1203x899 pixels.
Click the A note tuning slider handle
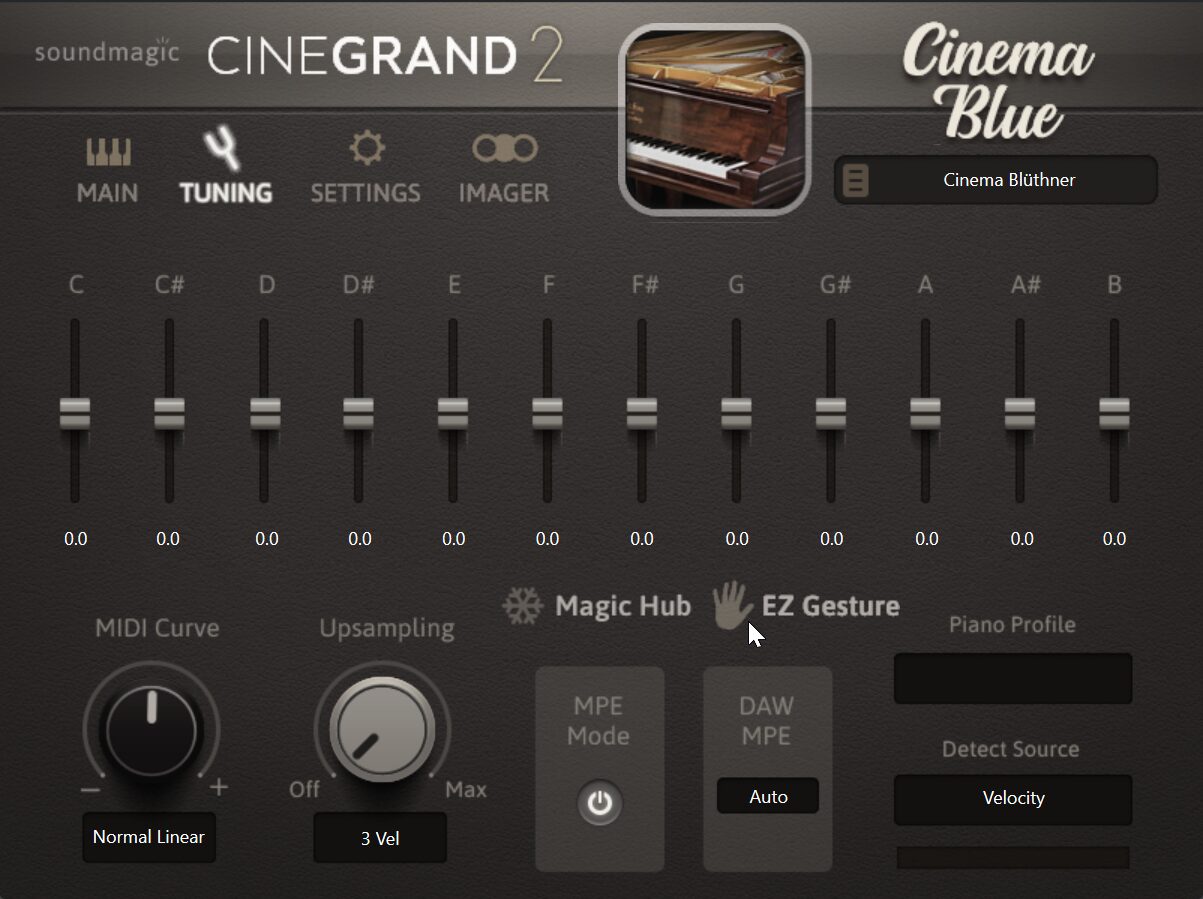925,413
